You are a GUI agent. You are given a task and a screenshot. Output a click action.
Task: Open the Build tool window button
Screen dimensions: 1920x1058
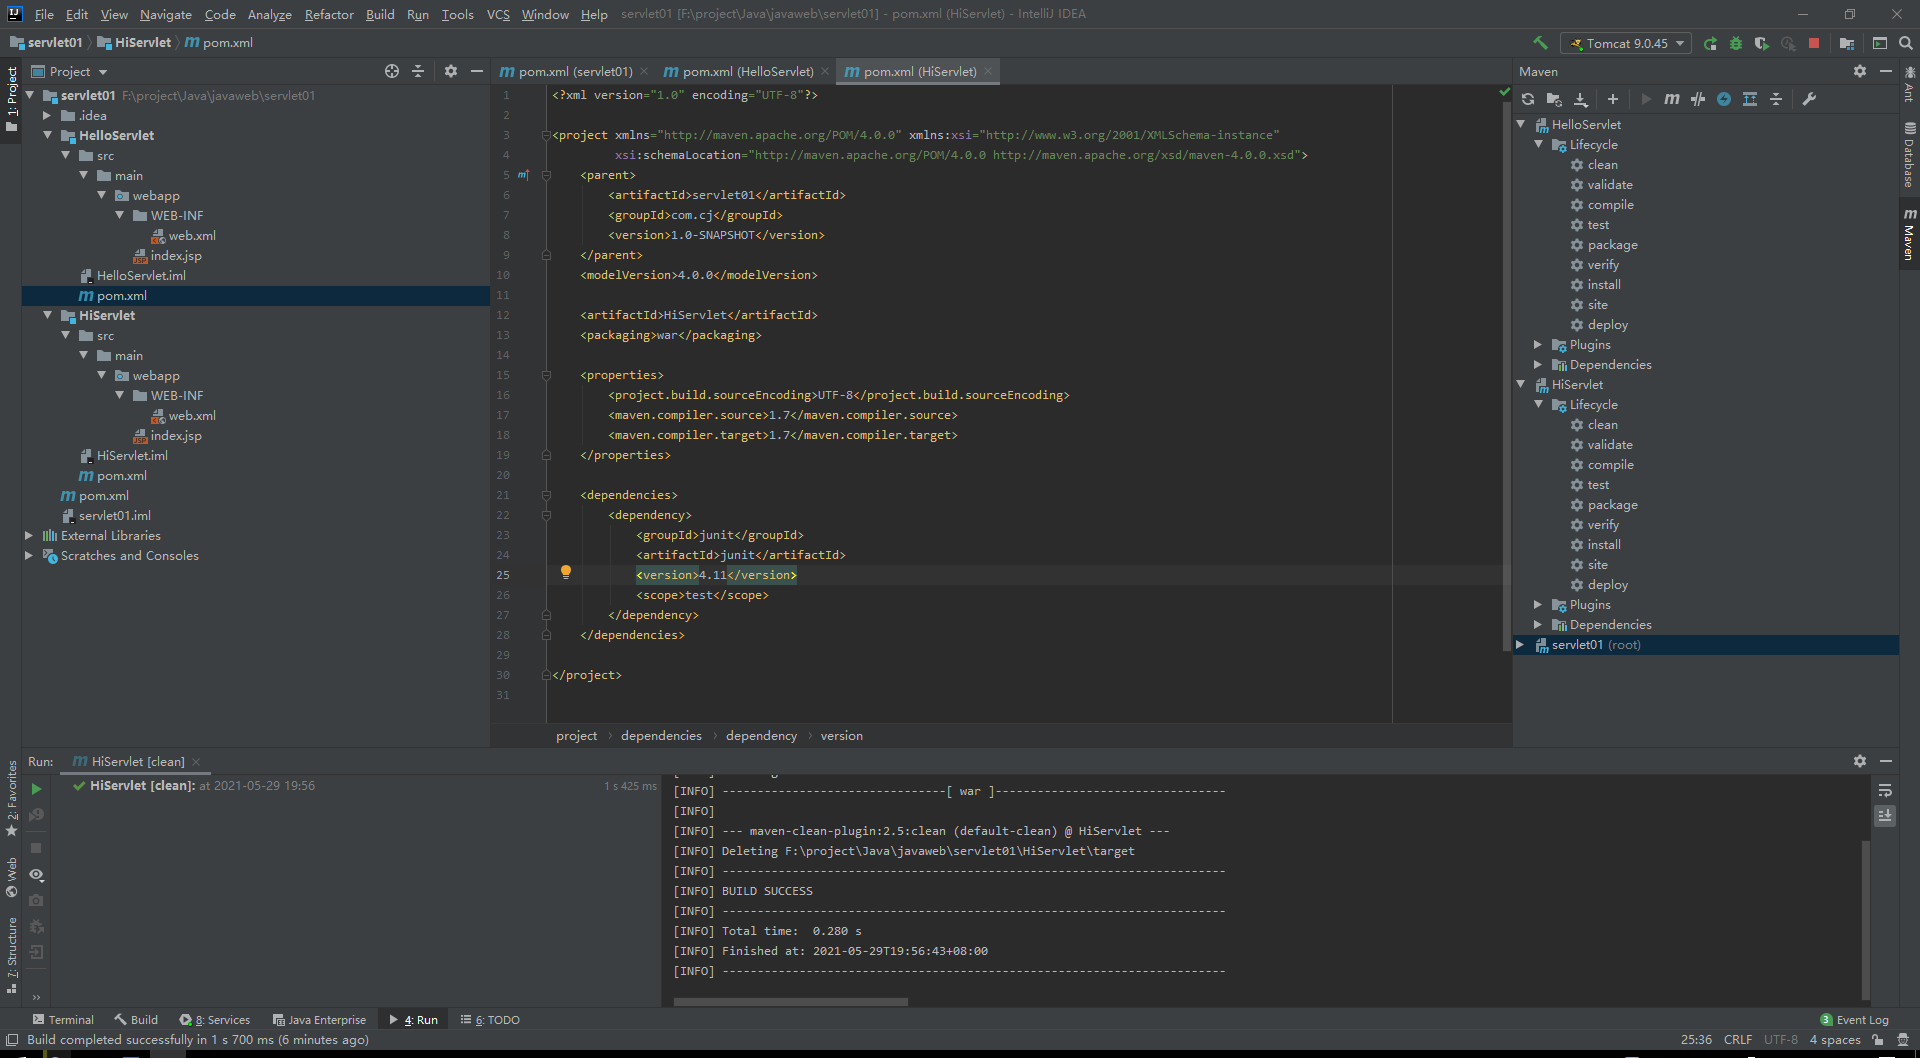click(136, 1019)
